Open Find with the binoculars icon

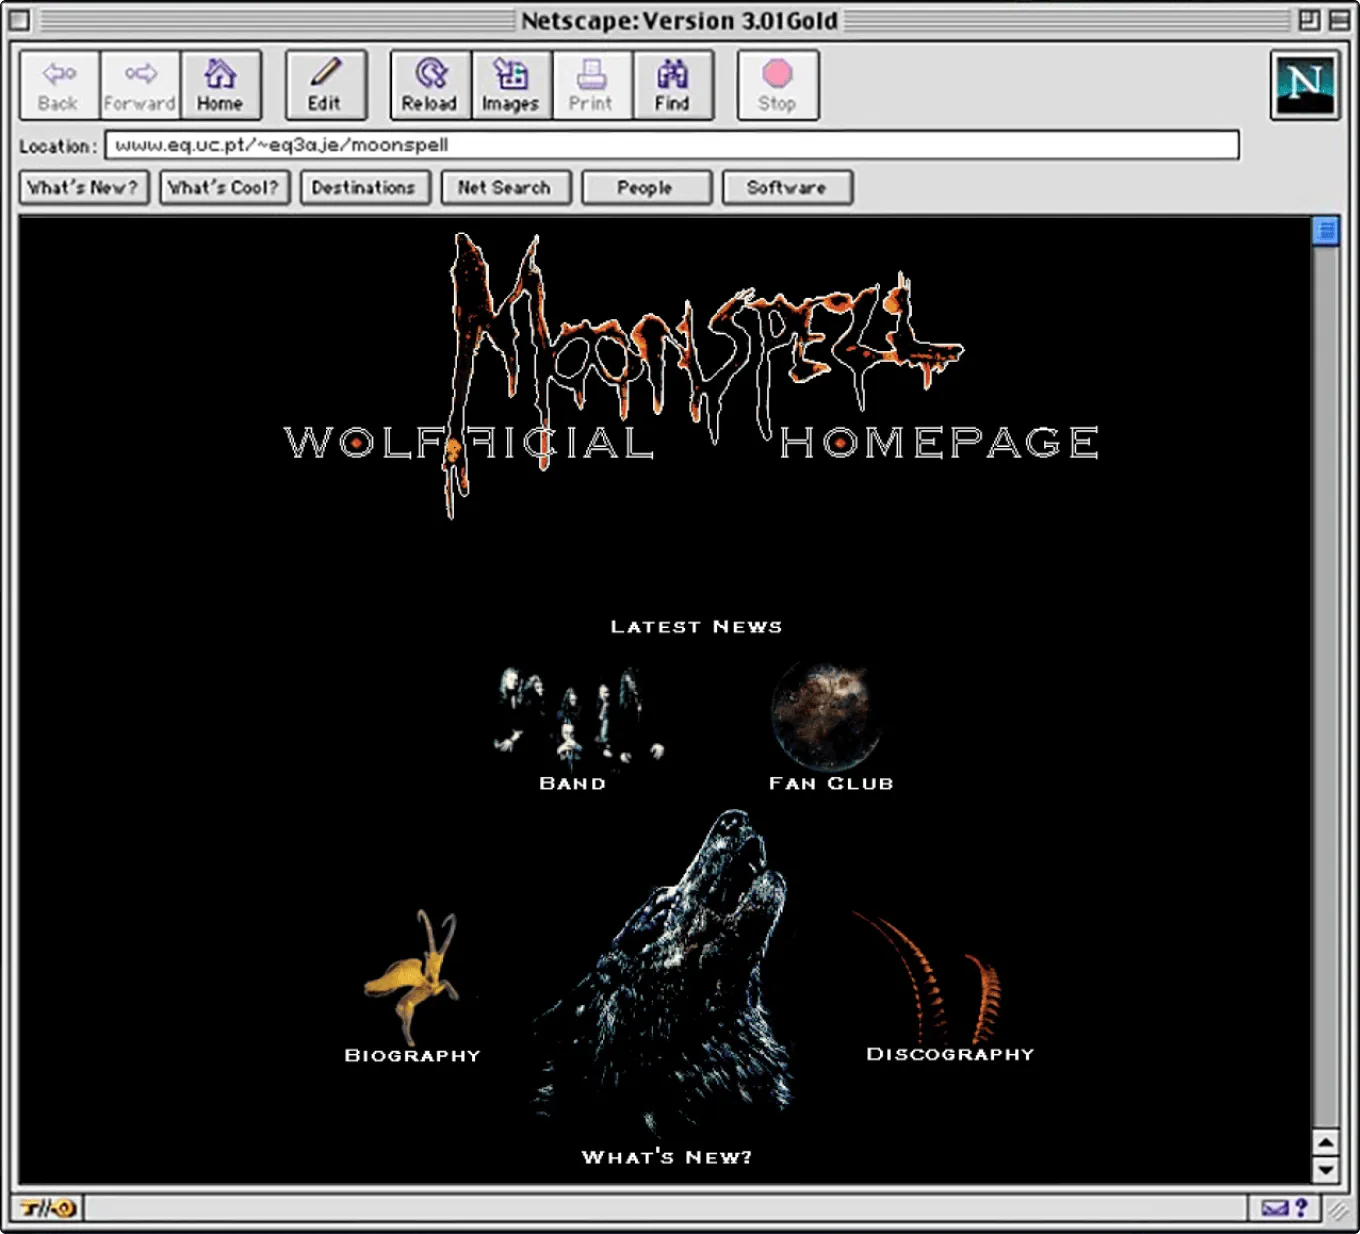pyautogui.click(x=672, y=86)
